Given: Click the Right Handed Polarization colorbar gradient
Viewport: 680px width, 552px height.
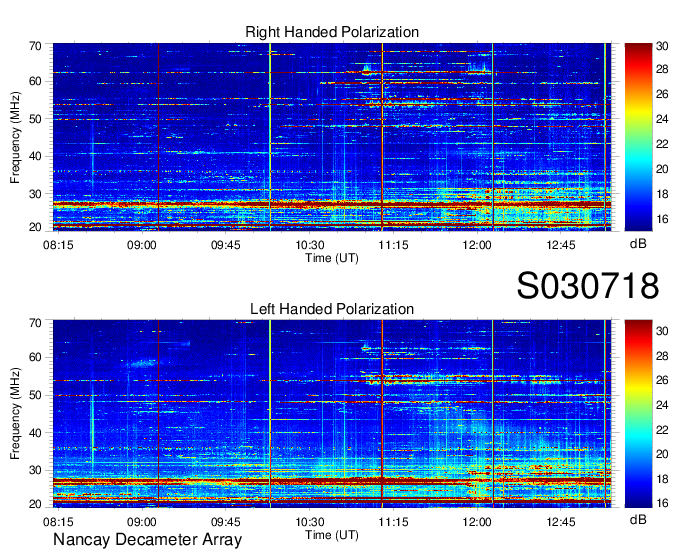Looking at the screenshot, I should 638,137.
